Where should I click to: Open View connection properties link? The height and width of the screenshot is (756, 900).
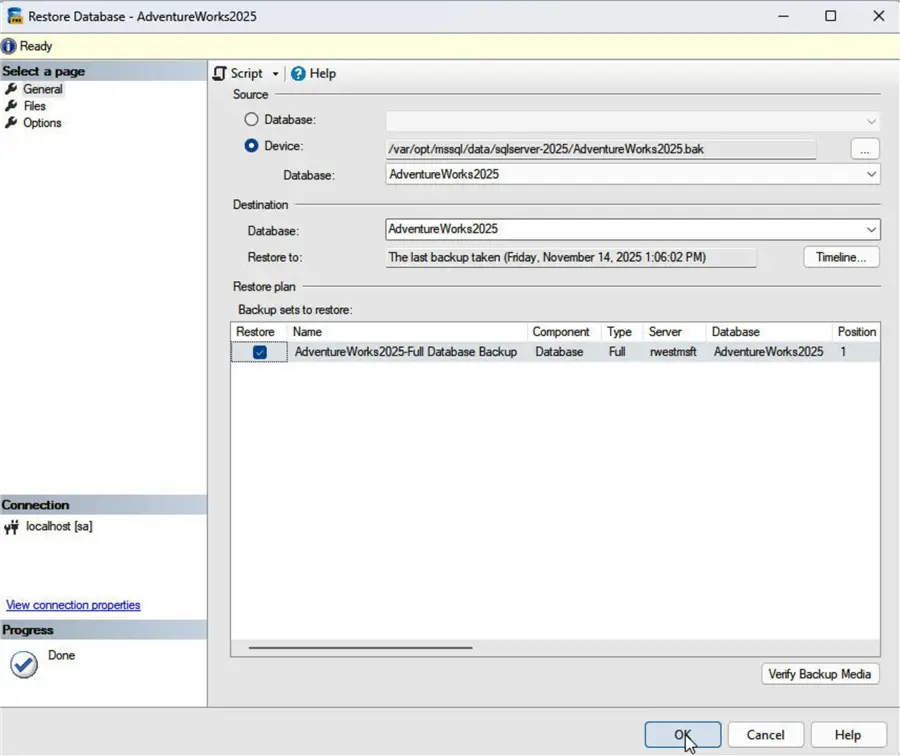tap(73, 605)
